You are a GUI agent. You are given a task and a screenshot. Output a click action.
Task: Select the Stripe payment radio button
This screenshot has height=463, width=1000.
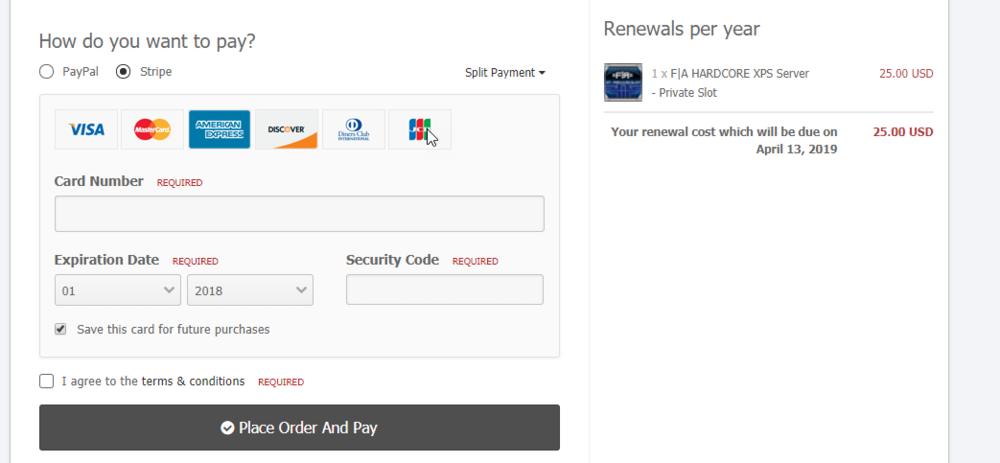tap(123, 71)
